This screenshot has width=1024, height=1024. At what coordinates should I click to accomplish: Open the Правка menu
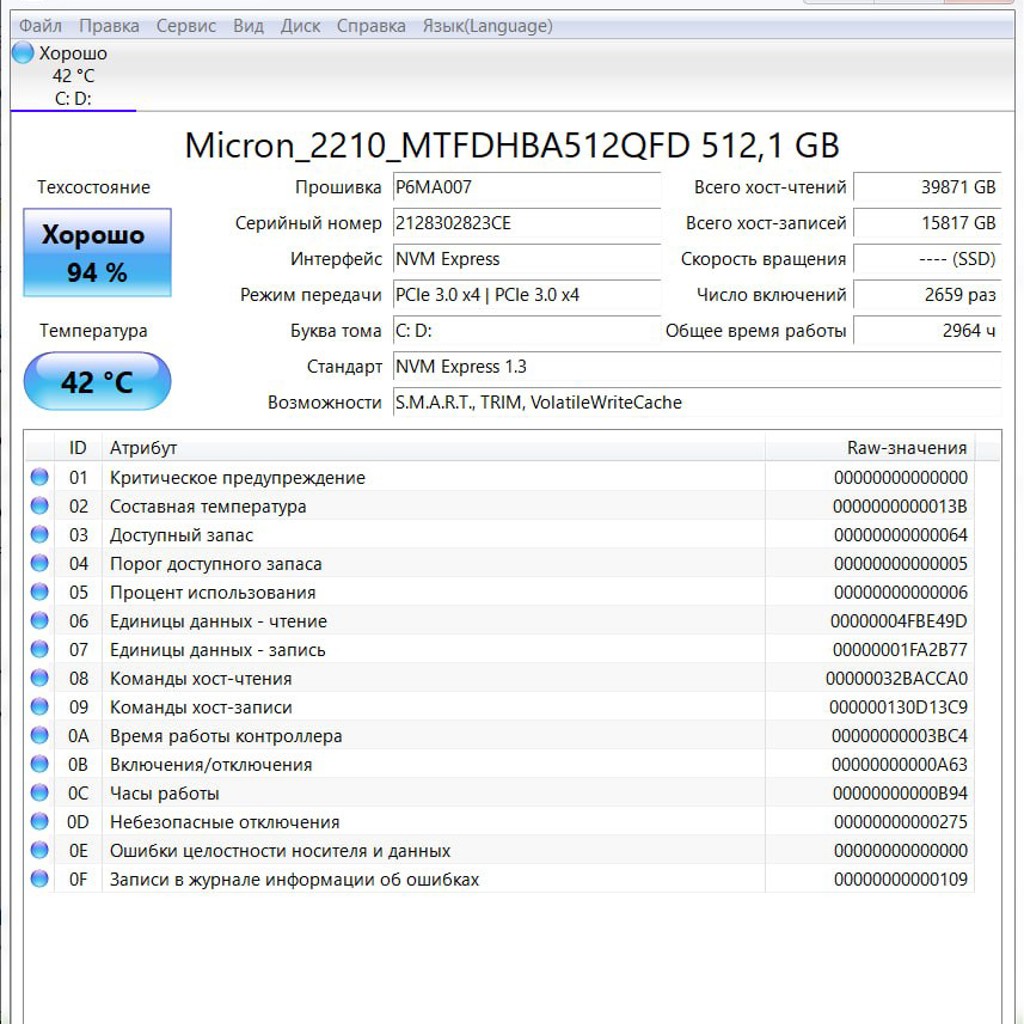click(109, 26)
